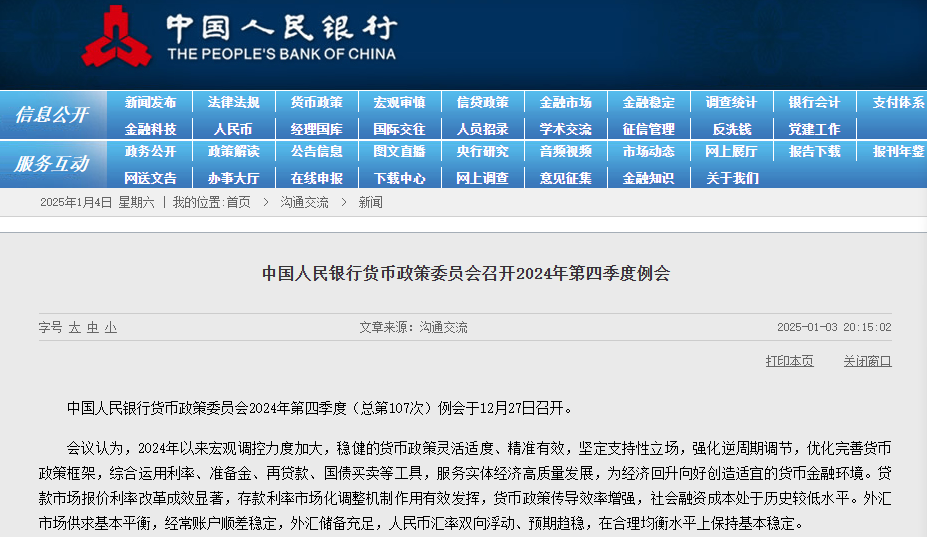This screenshot has height=537, width=927.
Task: Open 经理国库 section
Action: pyautogui.click(x=316, y=129)
